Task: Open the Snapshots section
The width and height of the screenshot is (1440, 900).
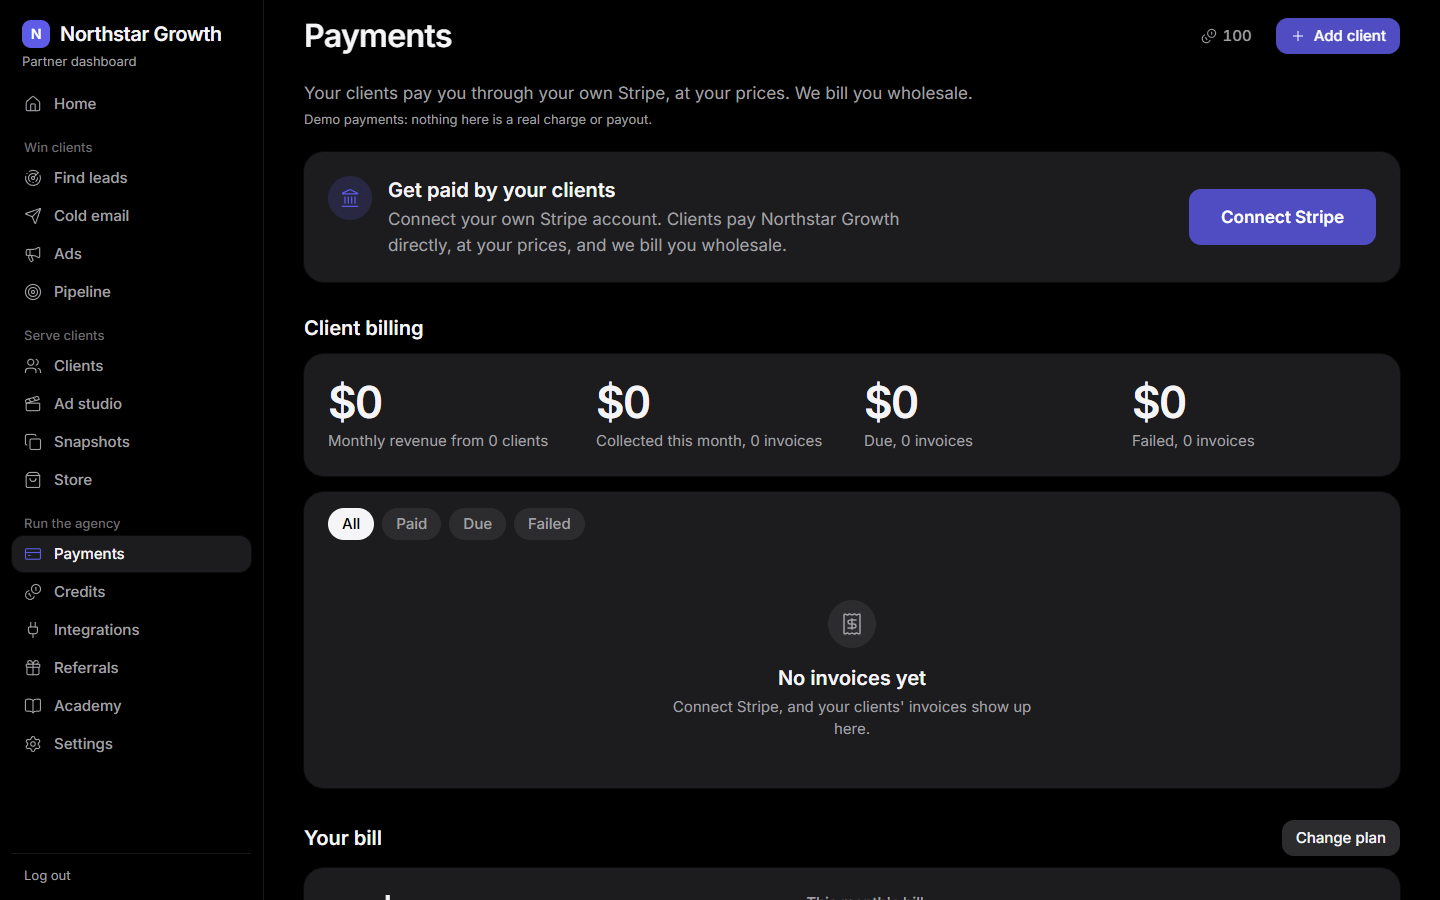Action: [x=131, y=442]
